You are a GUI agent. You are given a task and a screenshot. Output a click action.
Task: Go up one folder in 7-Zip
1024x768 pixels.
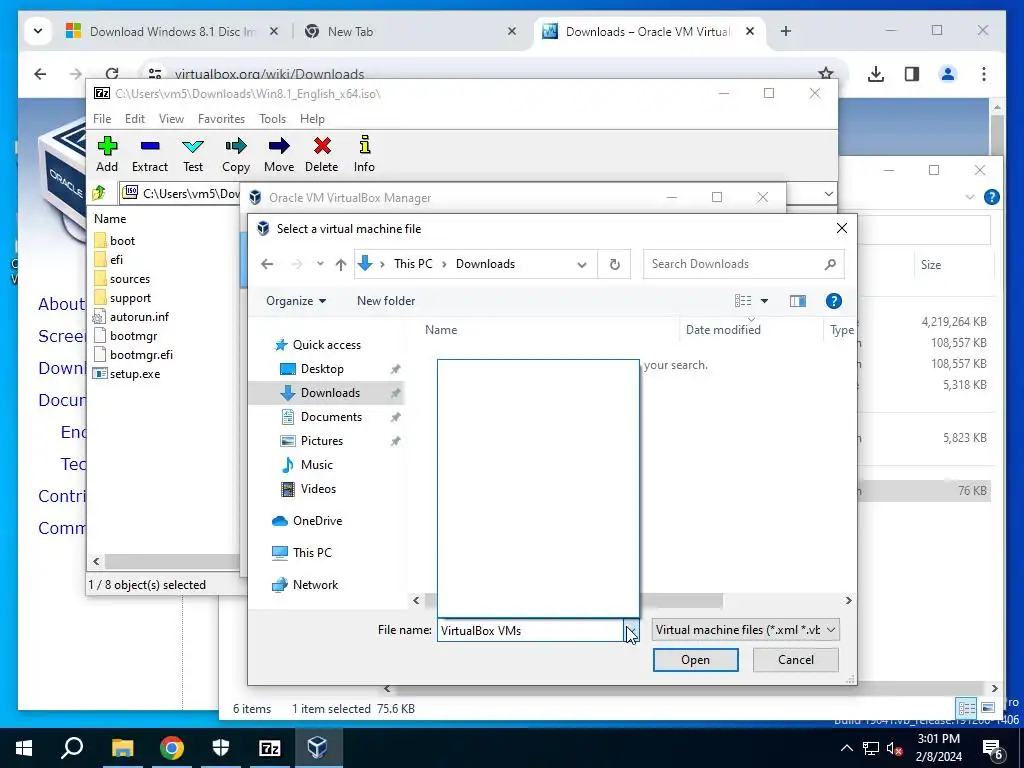[99, 193]
